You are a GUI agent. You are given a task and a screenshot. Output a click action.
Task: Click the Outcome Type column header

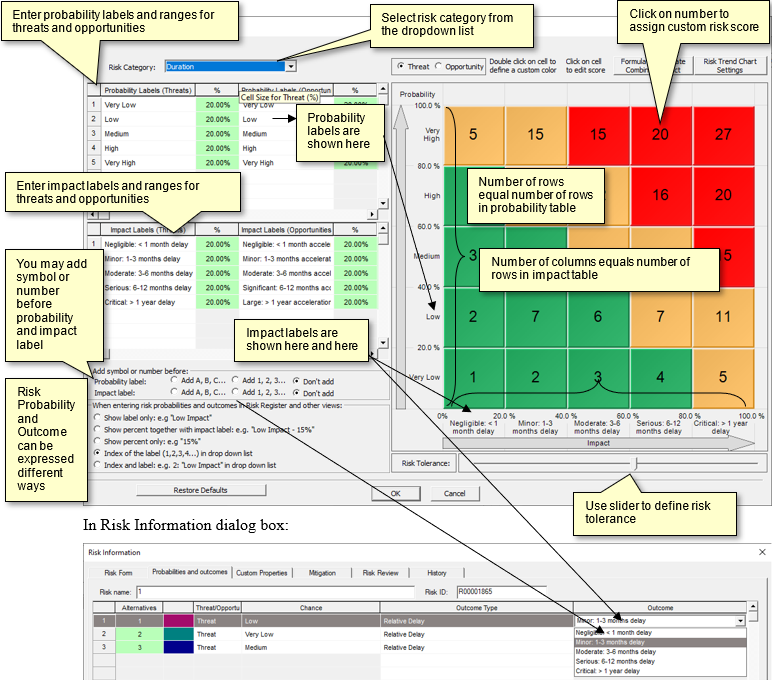[x=476, y=608]
